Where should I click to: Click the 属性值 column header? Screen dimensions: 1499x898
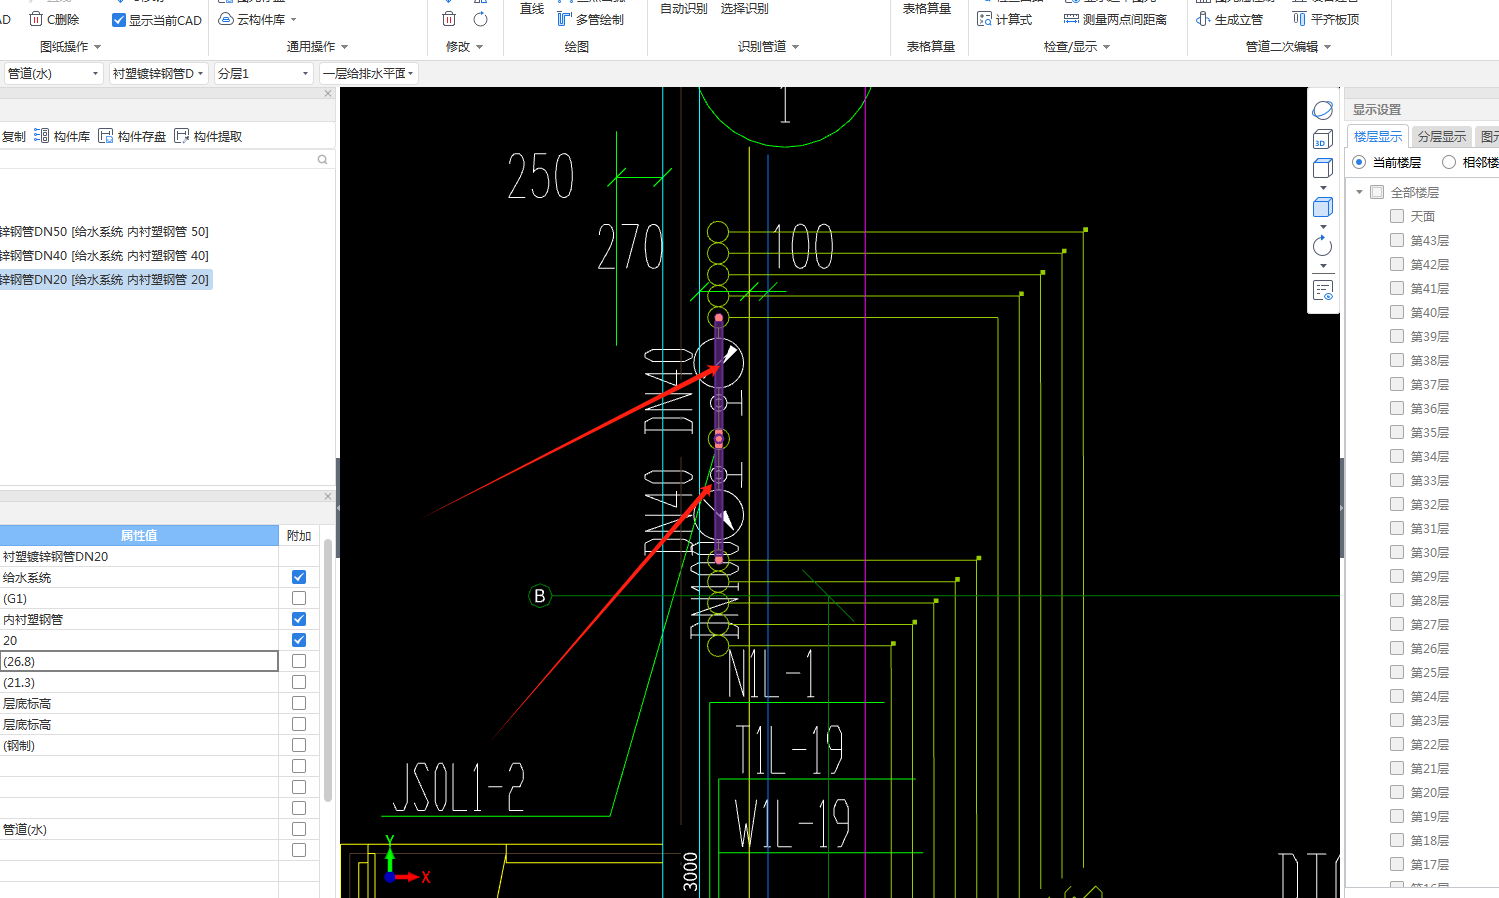click(139, 535)
